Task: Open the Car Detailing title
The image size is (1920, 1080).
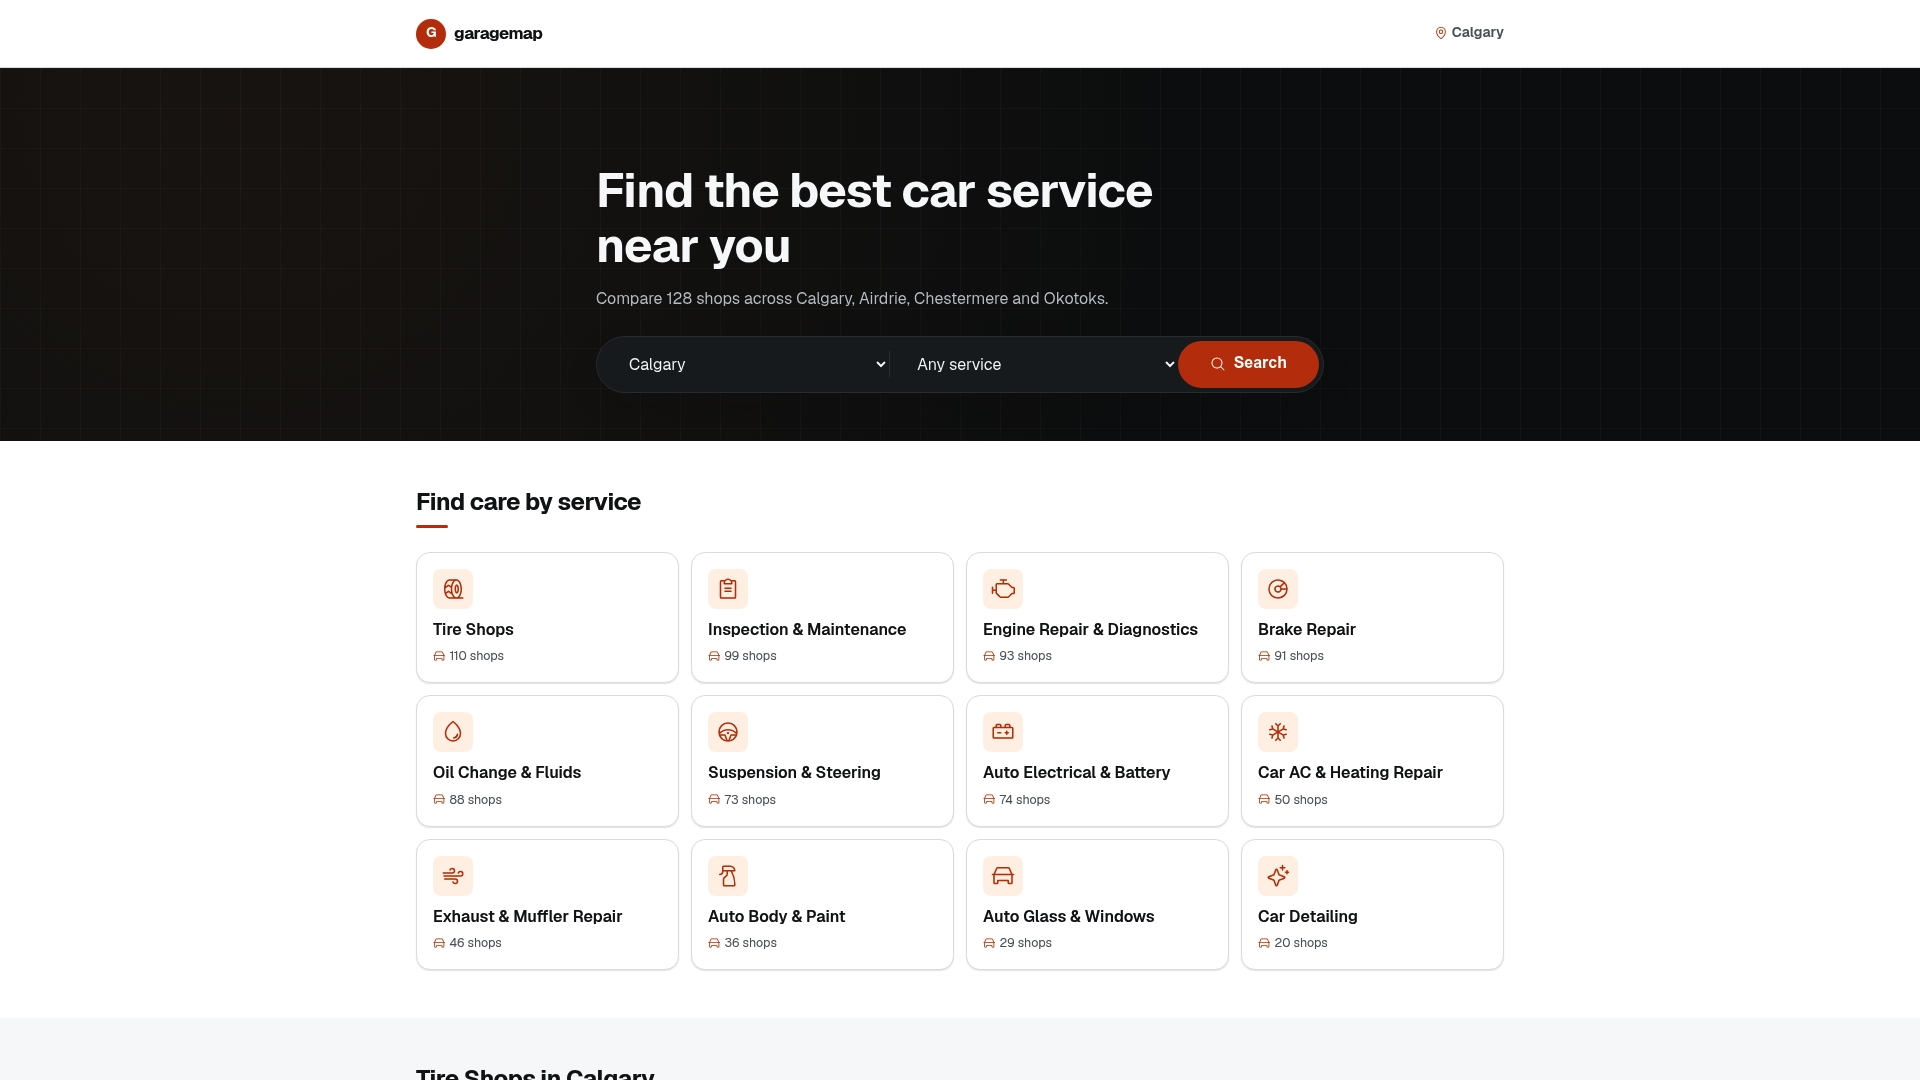Action: (1307, 916)
